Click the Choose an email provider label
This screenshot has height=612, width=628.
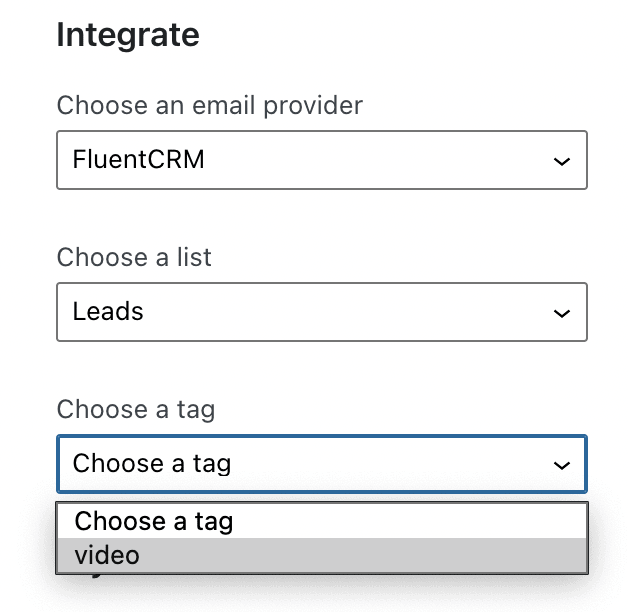click(x=209, y=105)
